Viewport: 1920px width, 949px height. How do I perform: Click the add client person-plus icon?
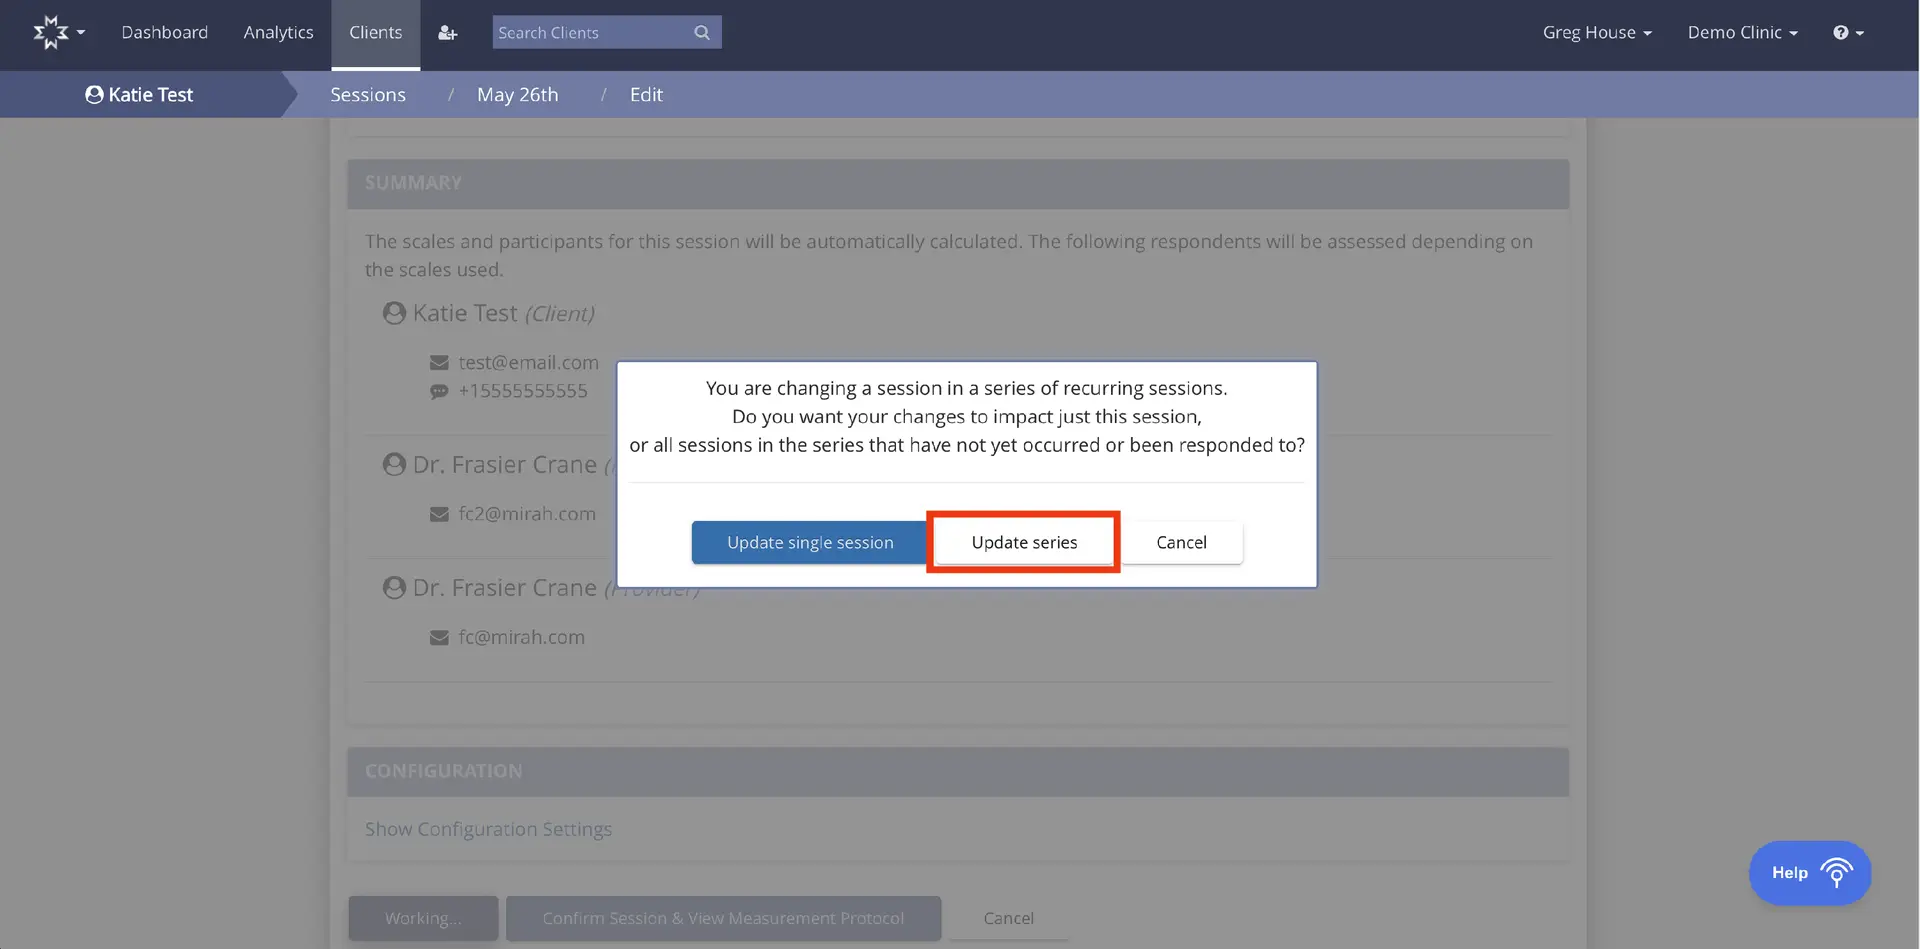(x=447, y=32)
